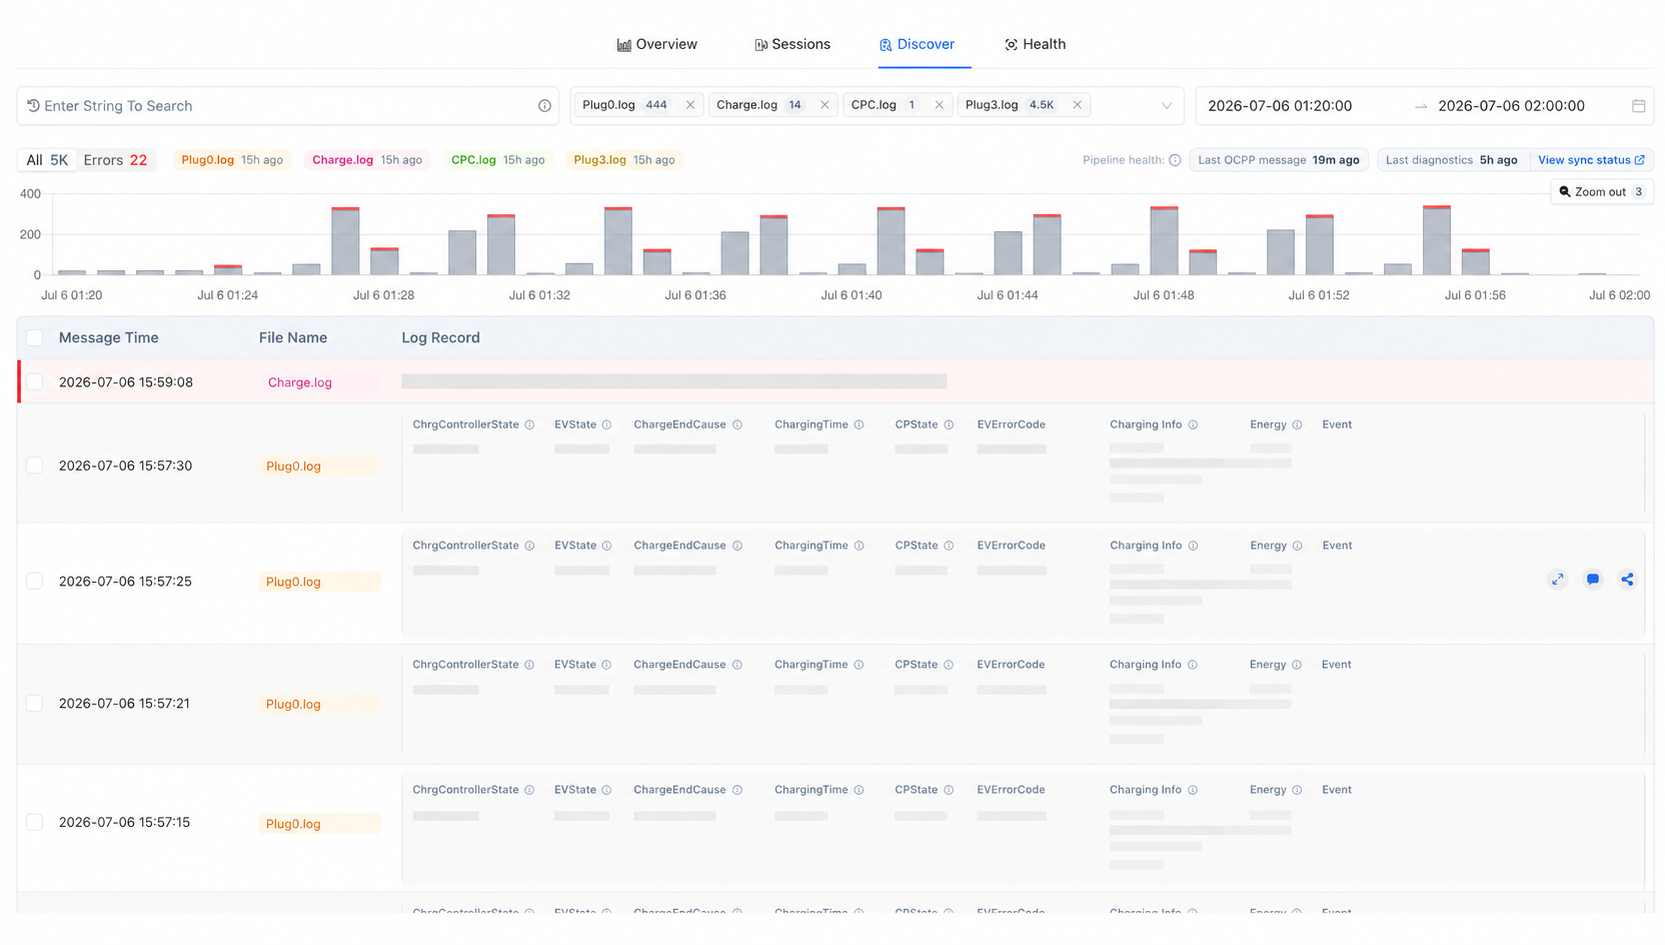Click EVState info icon in 15:57:30 row
The height and width of the screenshot is (945, 1665).
pos(607,425)
